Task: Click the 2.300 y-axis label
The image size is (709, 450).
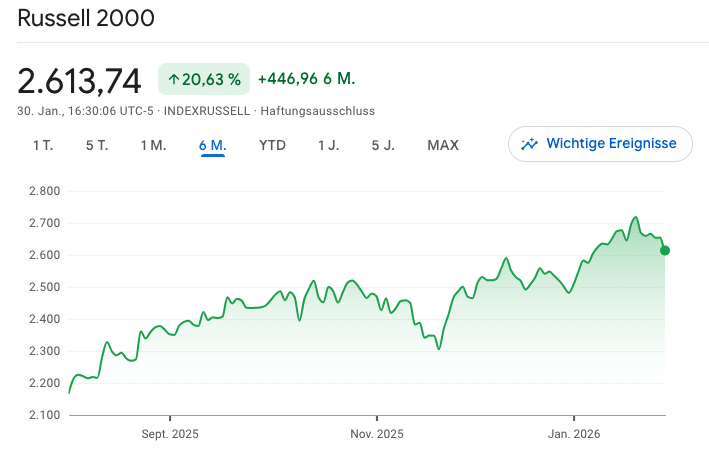Action: pyautogui.click(x=45, y=351)
